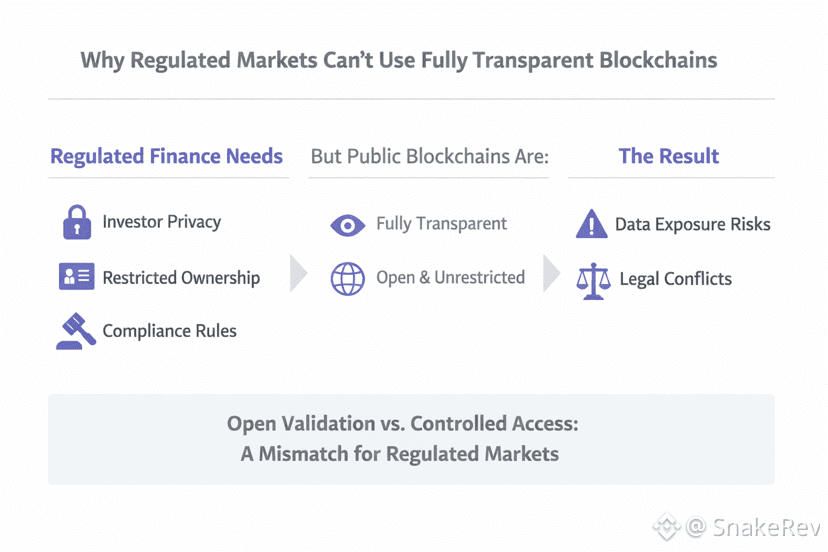Click the Compliance Rules label
This screenshot has width=828, height=552.
(x=169, y=331)
